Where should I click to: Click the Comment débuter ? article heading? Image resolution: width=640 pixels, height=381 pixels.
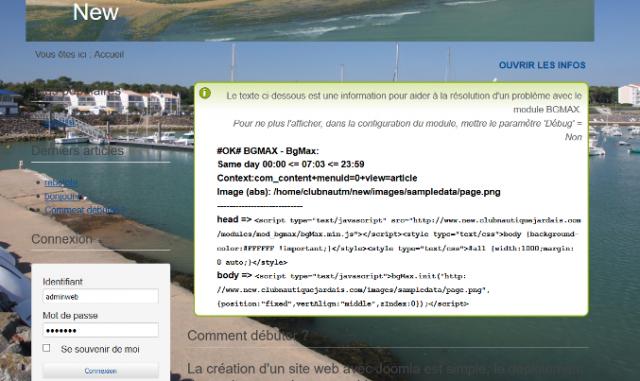(248, 336)
